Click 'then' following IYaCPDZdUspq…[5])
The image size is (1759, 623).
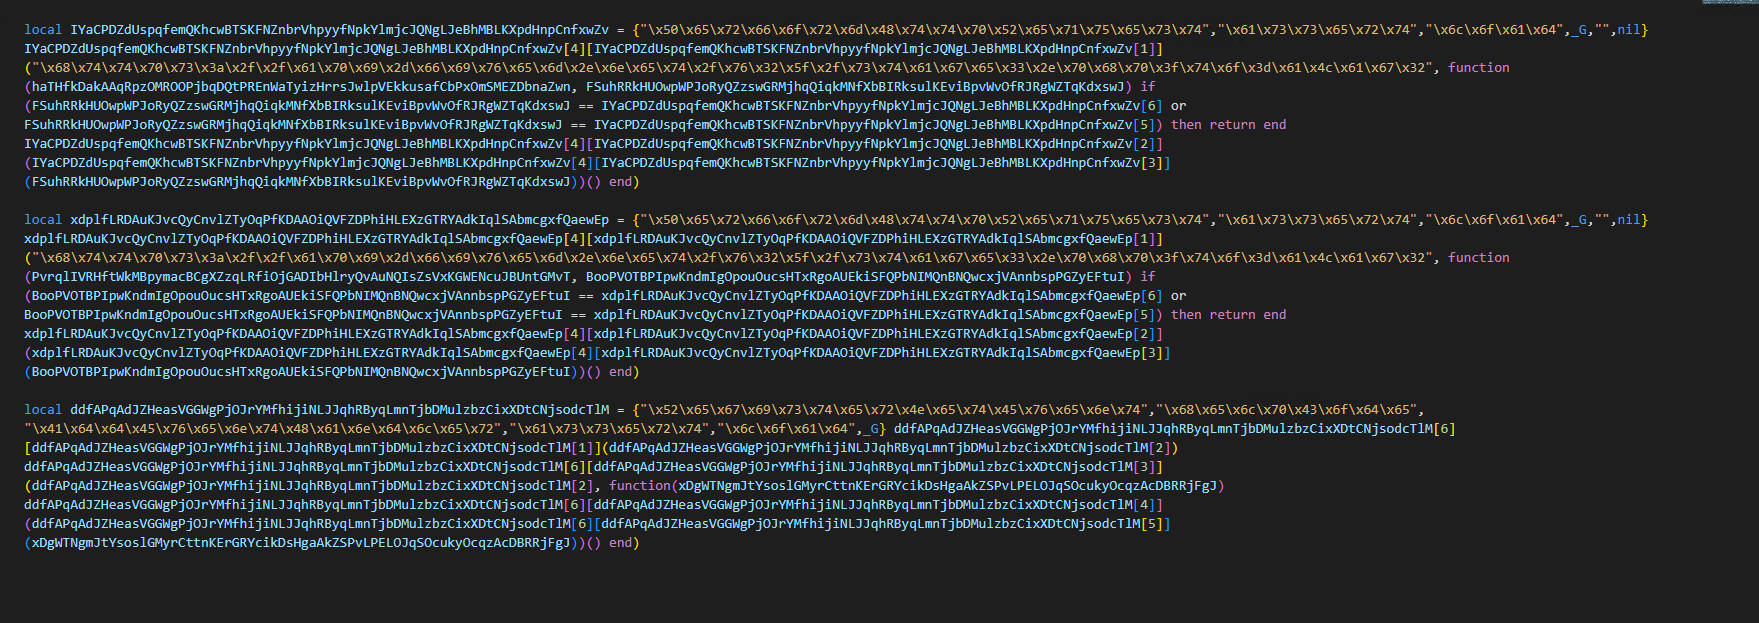[1186, 125]
